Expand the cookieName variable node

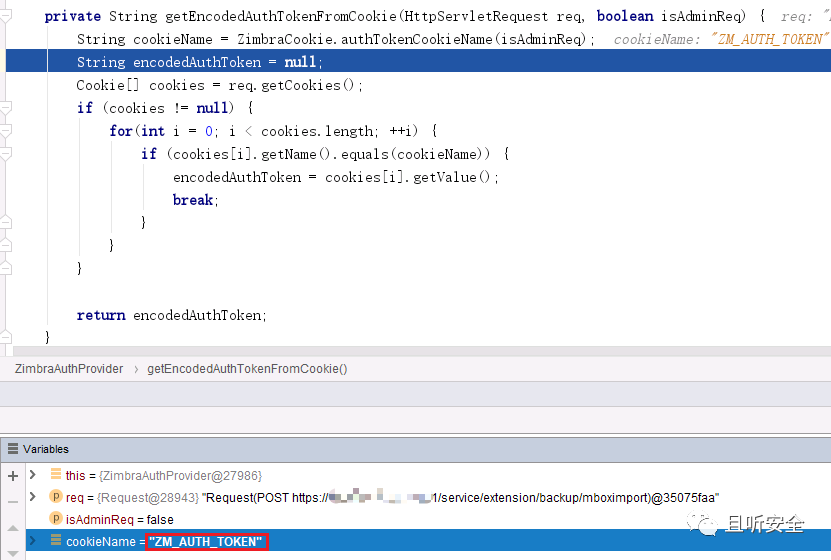[33, 540]
